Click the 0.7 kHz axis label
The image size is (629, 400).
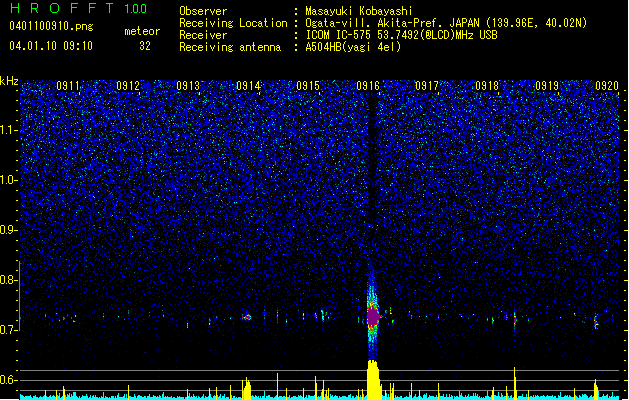pyautogui.click(x=9, y=330)
